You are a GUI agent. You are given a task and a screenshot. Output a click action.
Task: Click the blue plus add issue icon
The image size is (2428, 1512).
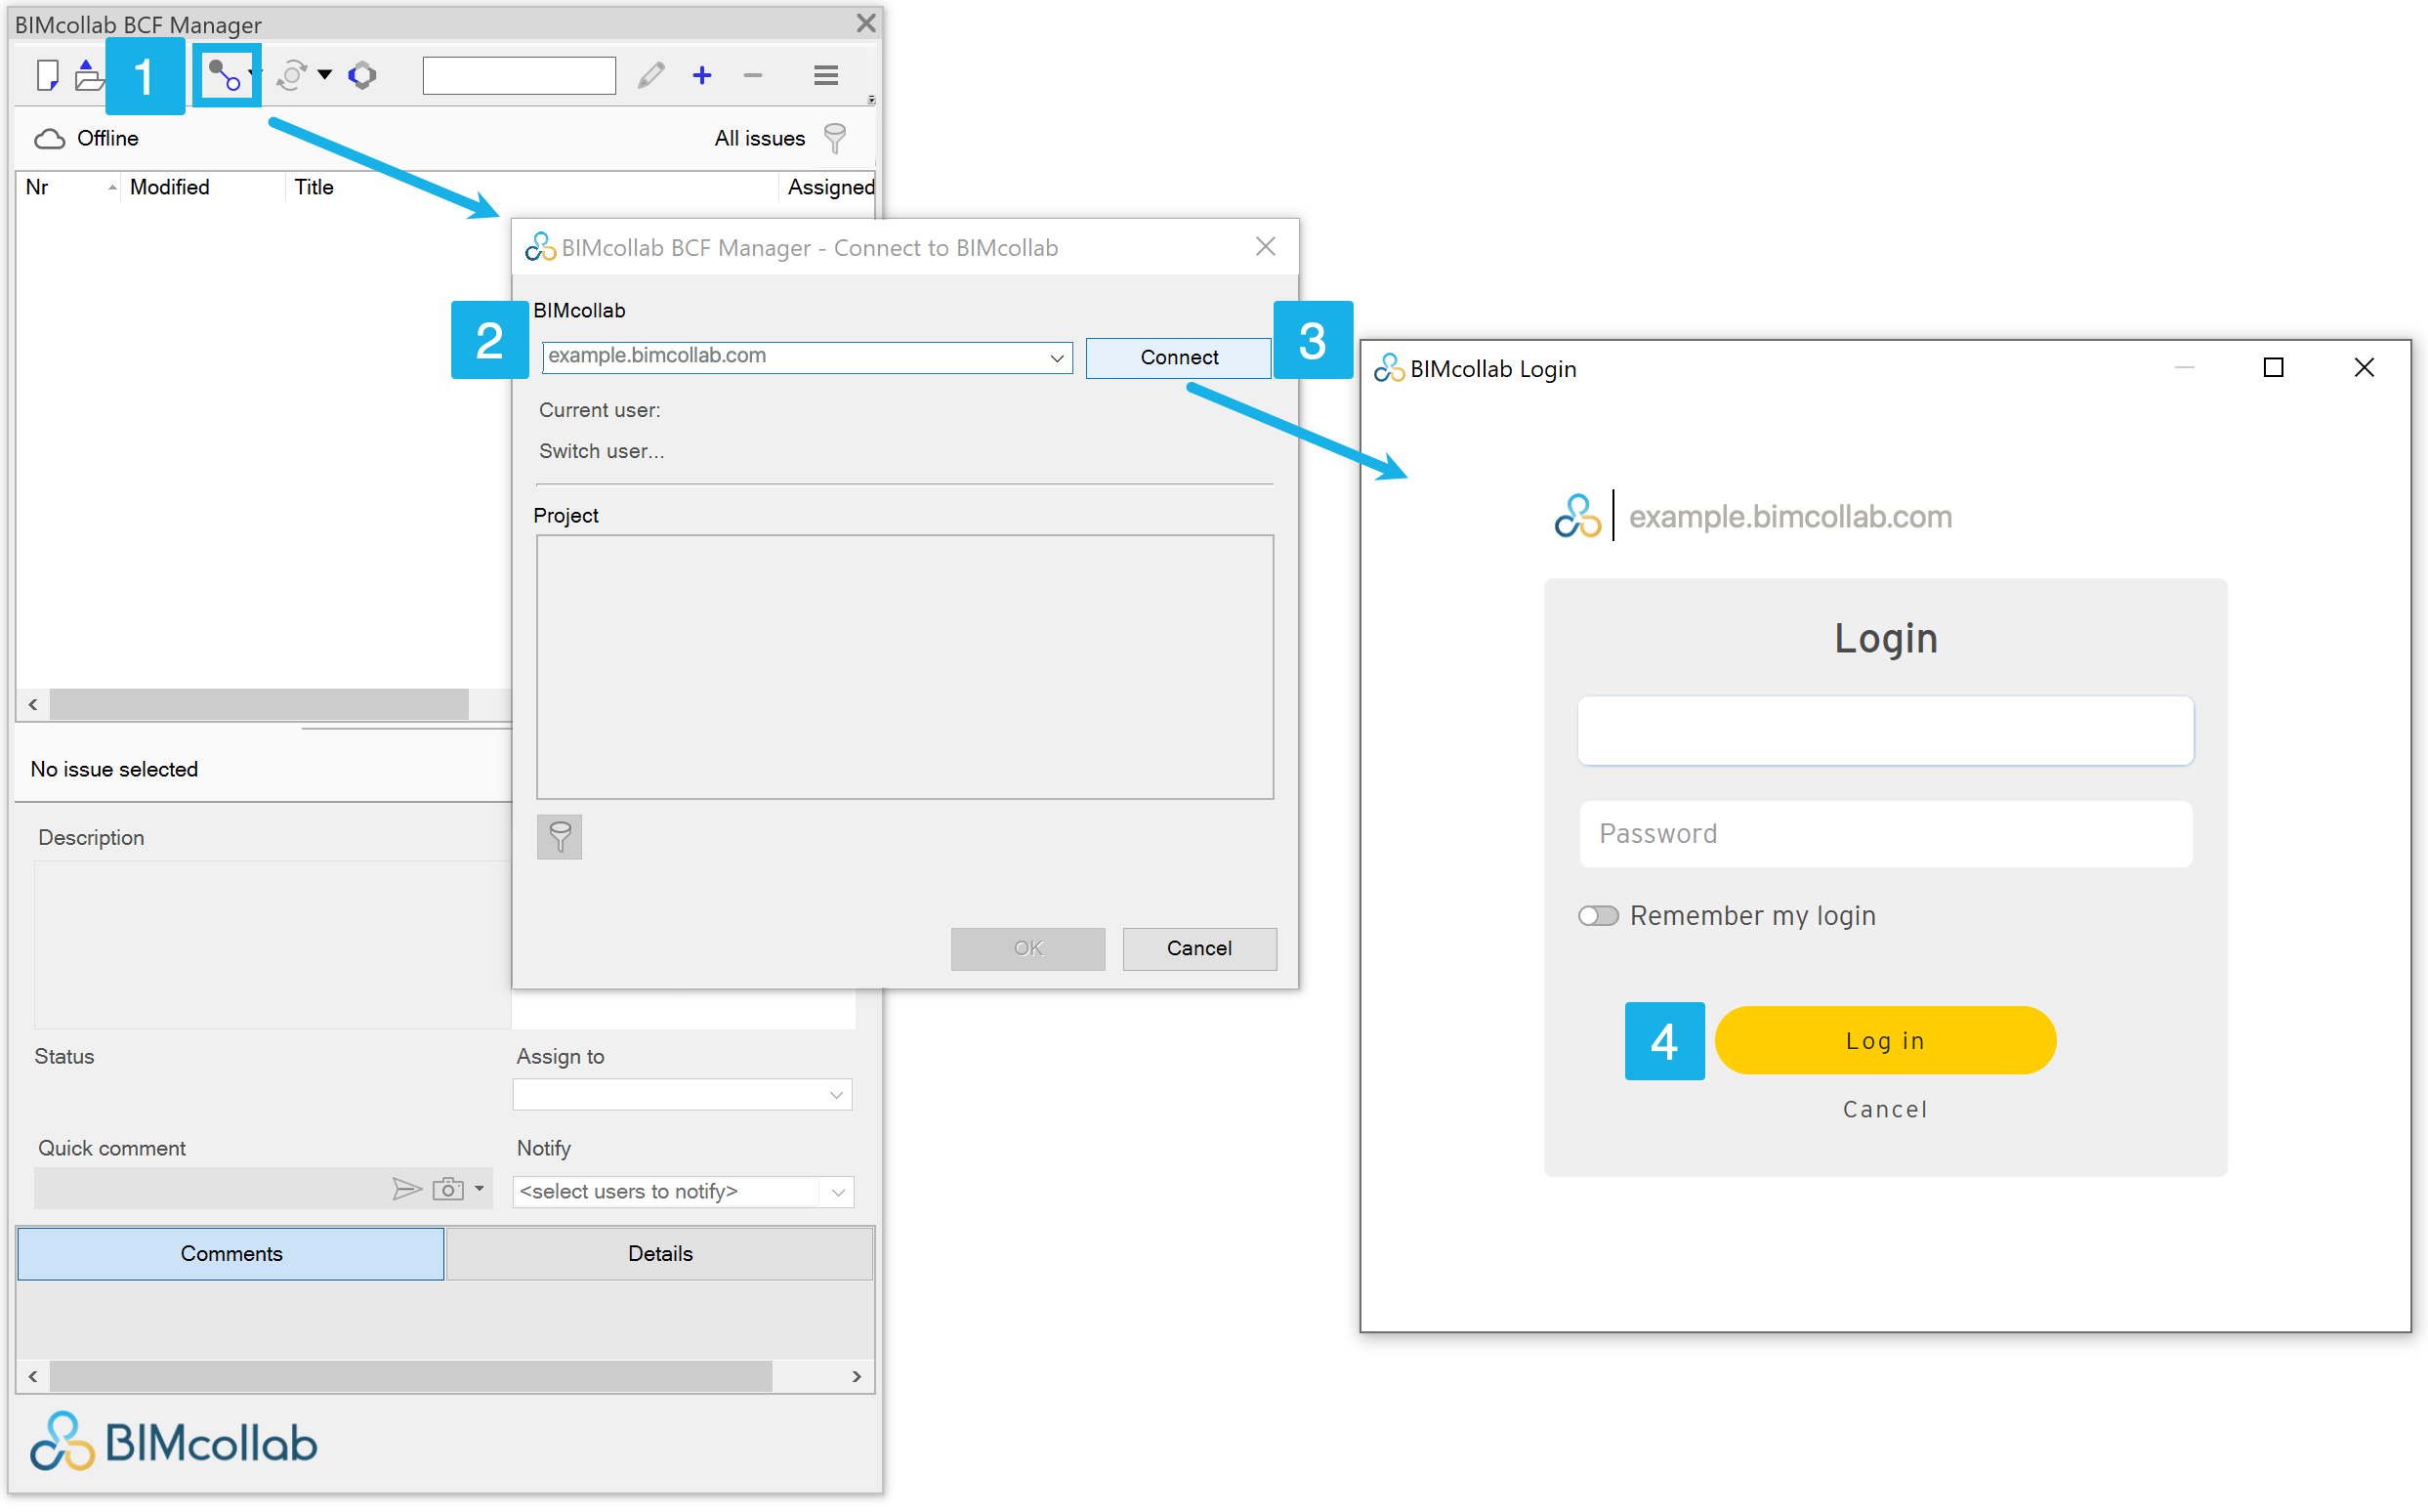tap(702, 75)
